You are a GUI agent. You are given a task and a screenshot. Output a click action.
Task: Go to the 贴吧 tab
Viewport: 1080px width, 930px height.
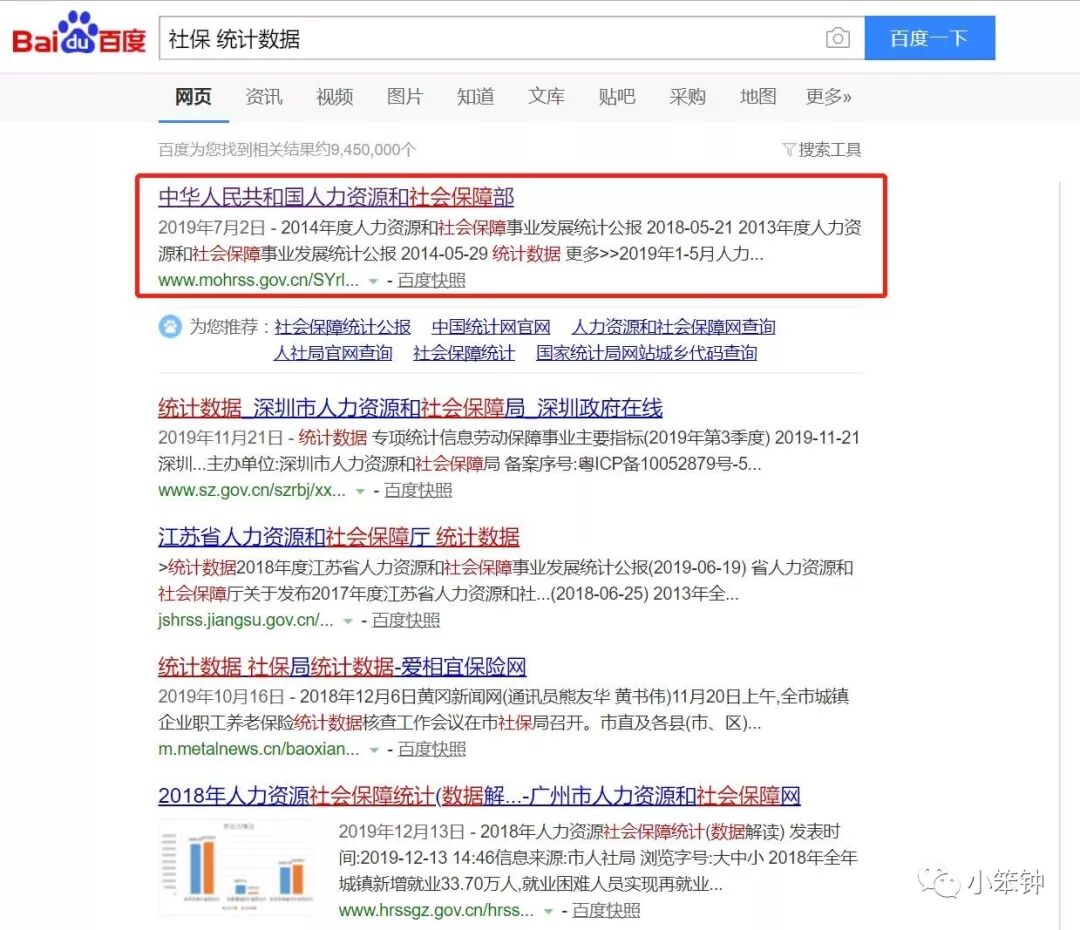click(x=617, y=96)
